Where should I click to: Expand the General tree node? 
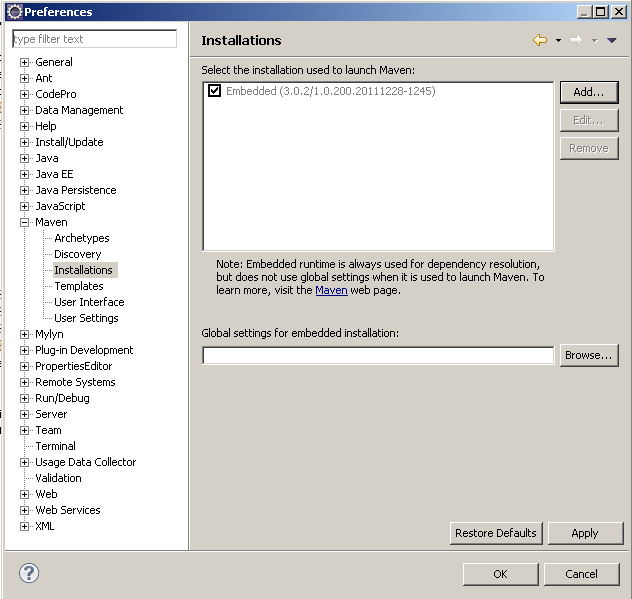pos(25,62)
